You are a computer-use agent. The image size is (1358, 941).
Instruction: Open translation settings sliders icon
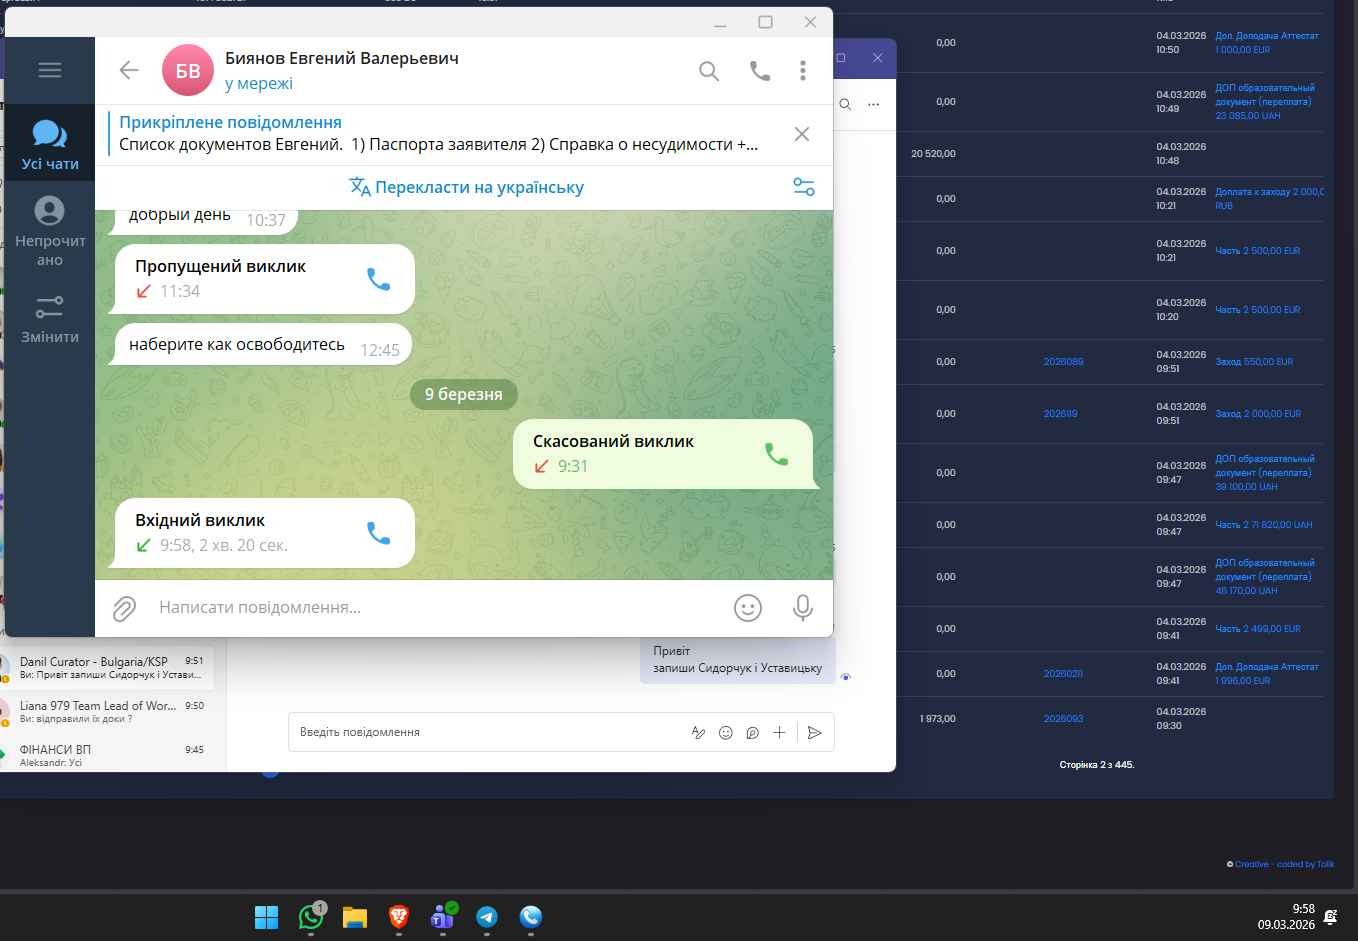(804, 187)
